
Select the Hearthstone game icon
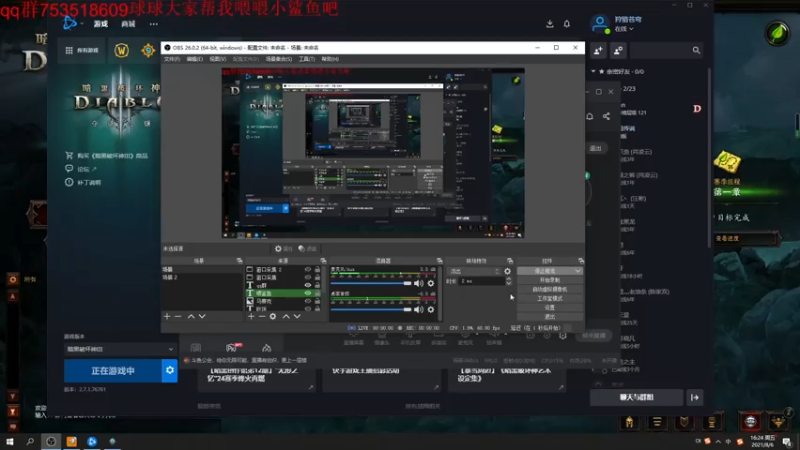click(x=148, y=50)
